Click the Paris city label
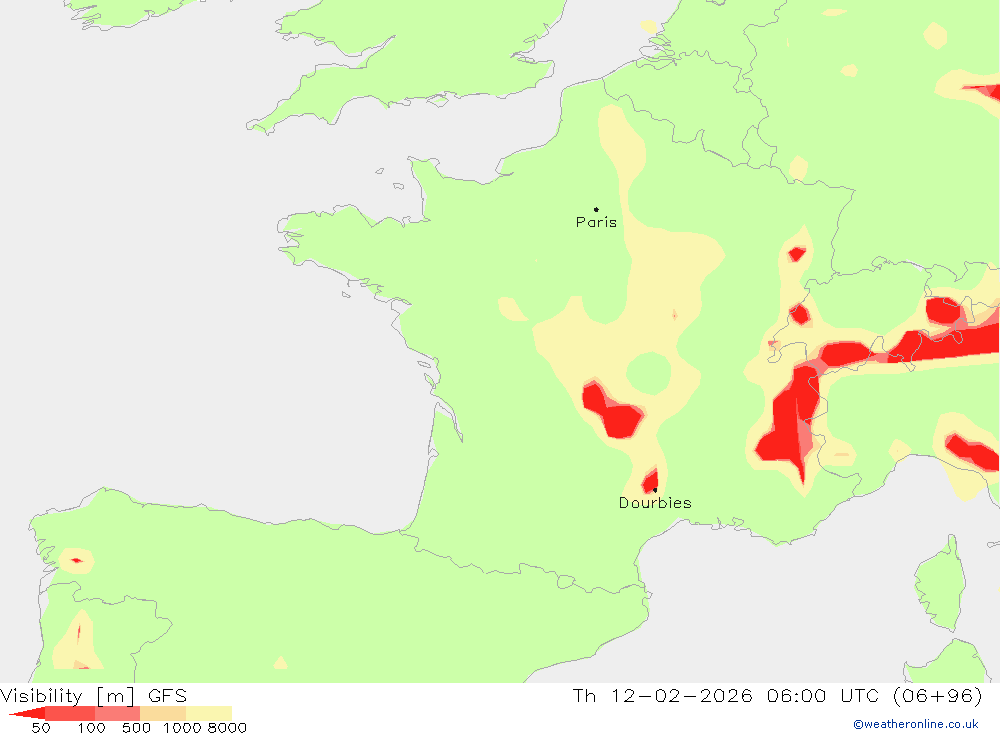This screenshot has width=1000, height=733. coord(596,222)
